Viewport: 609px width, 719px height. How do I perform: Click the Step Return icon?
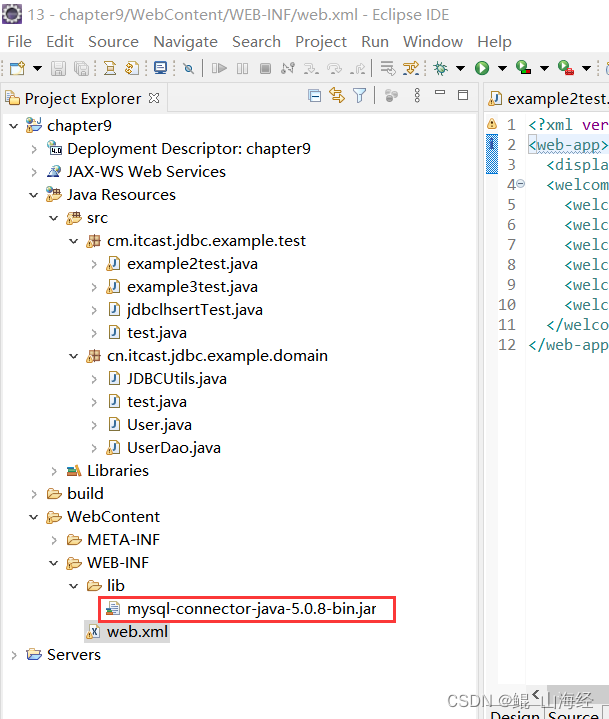click(358, 68)
